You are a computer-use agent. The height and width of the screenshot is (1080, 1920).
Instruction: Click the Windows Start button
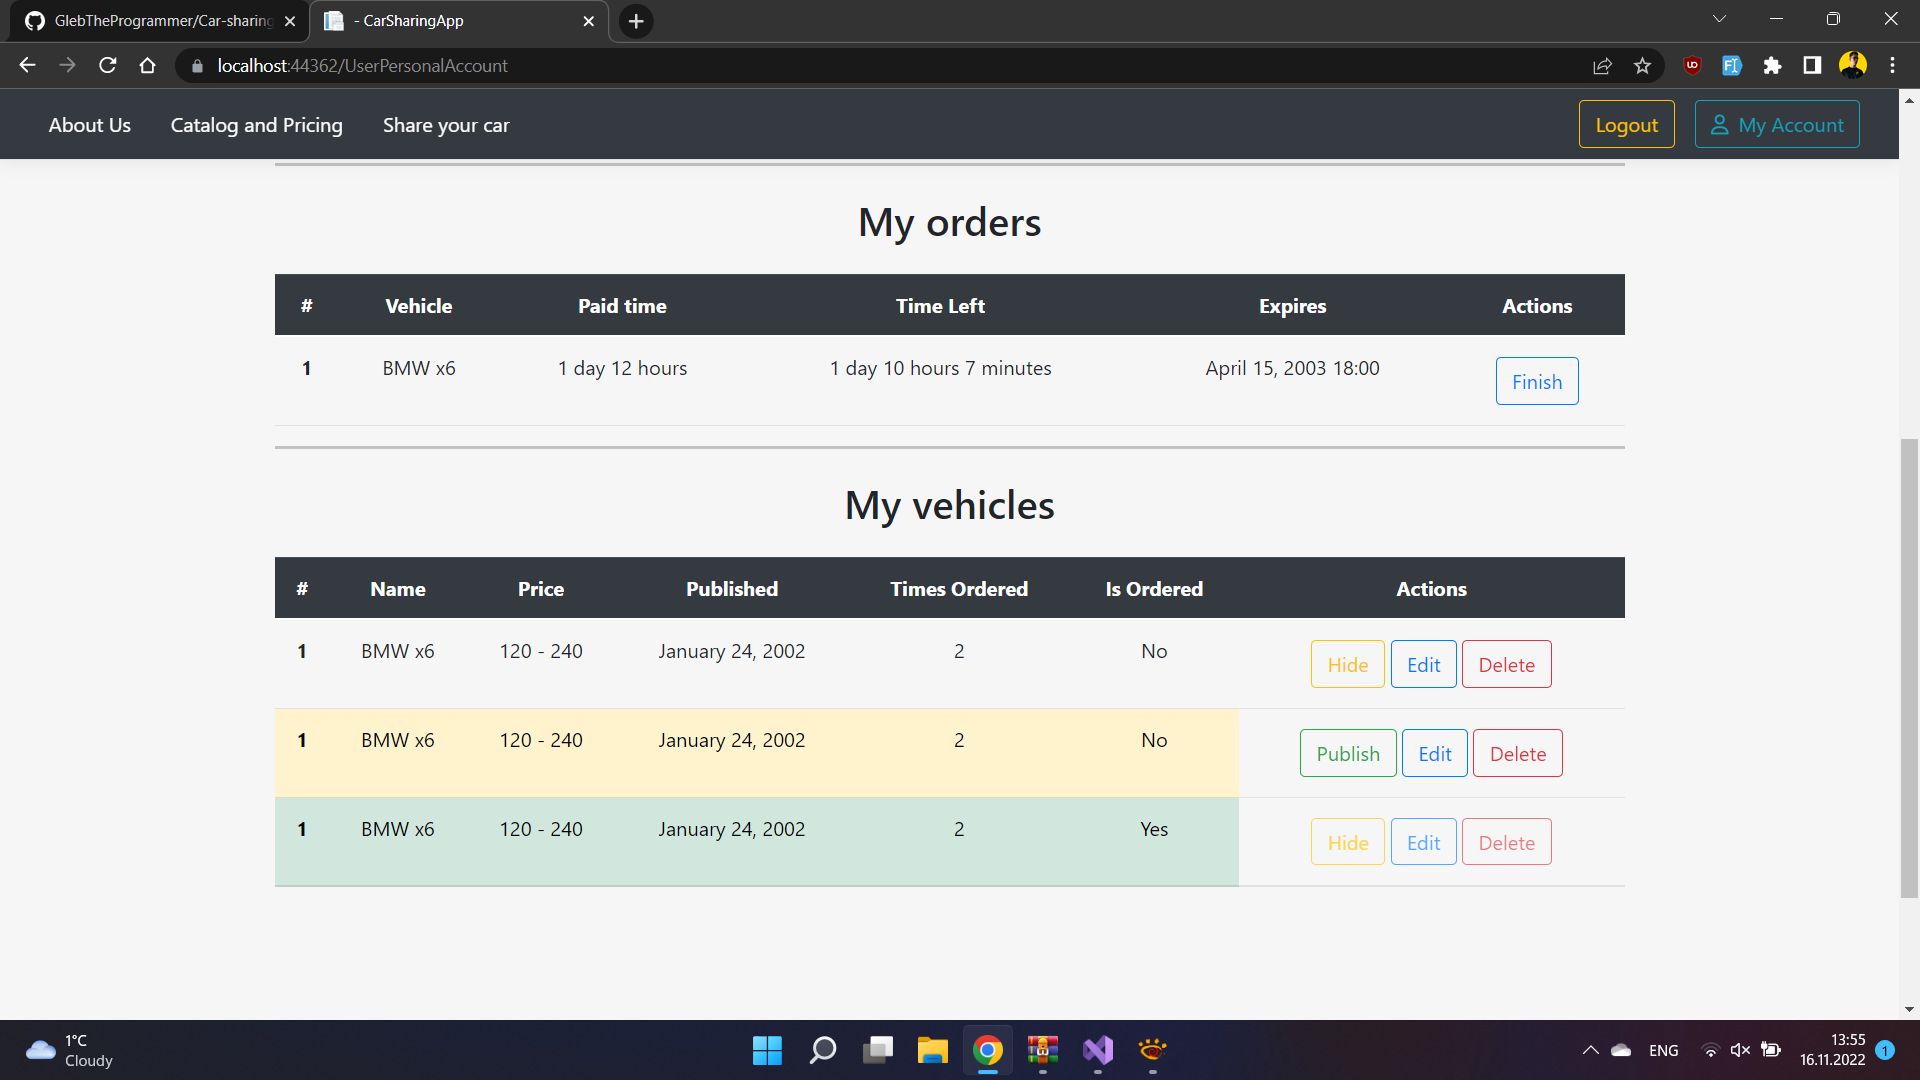point(767,1050)
